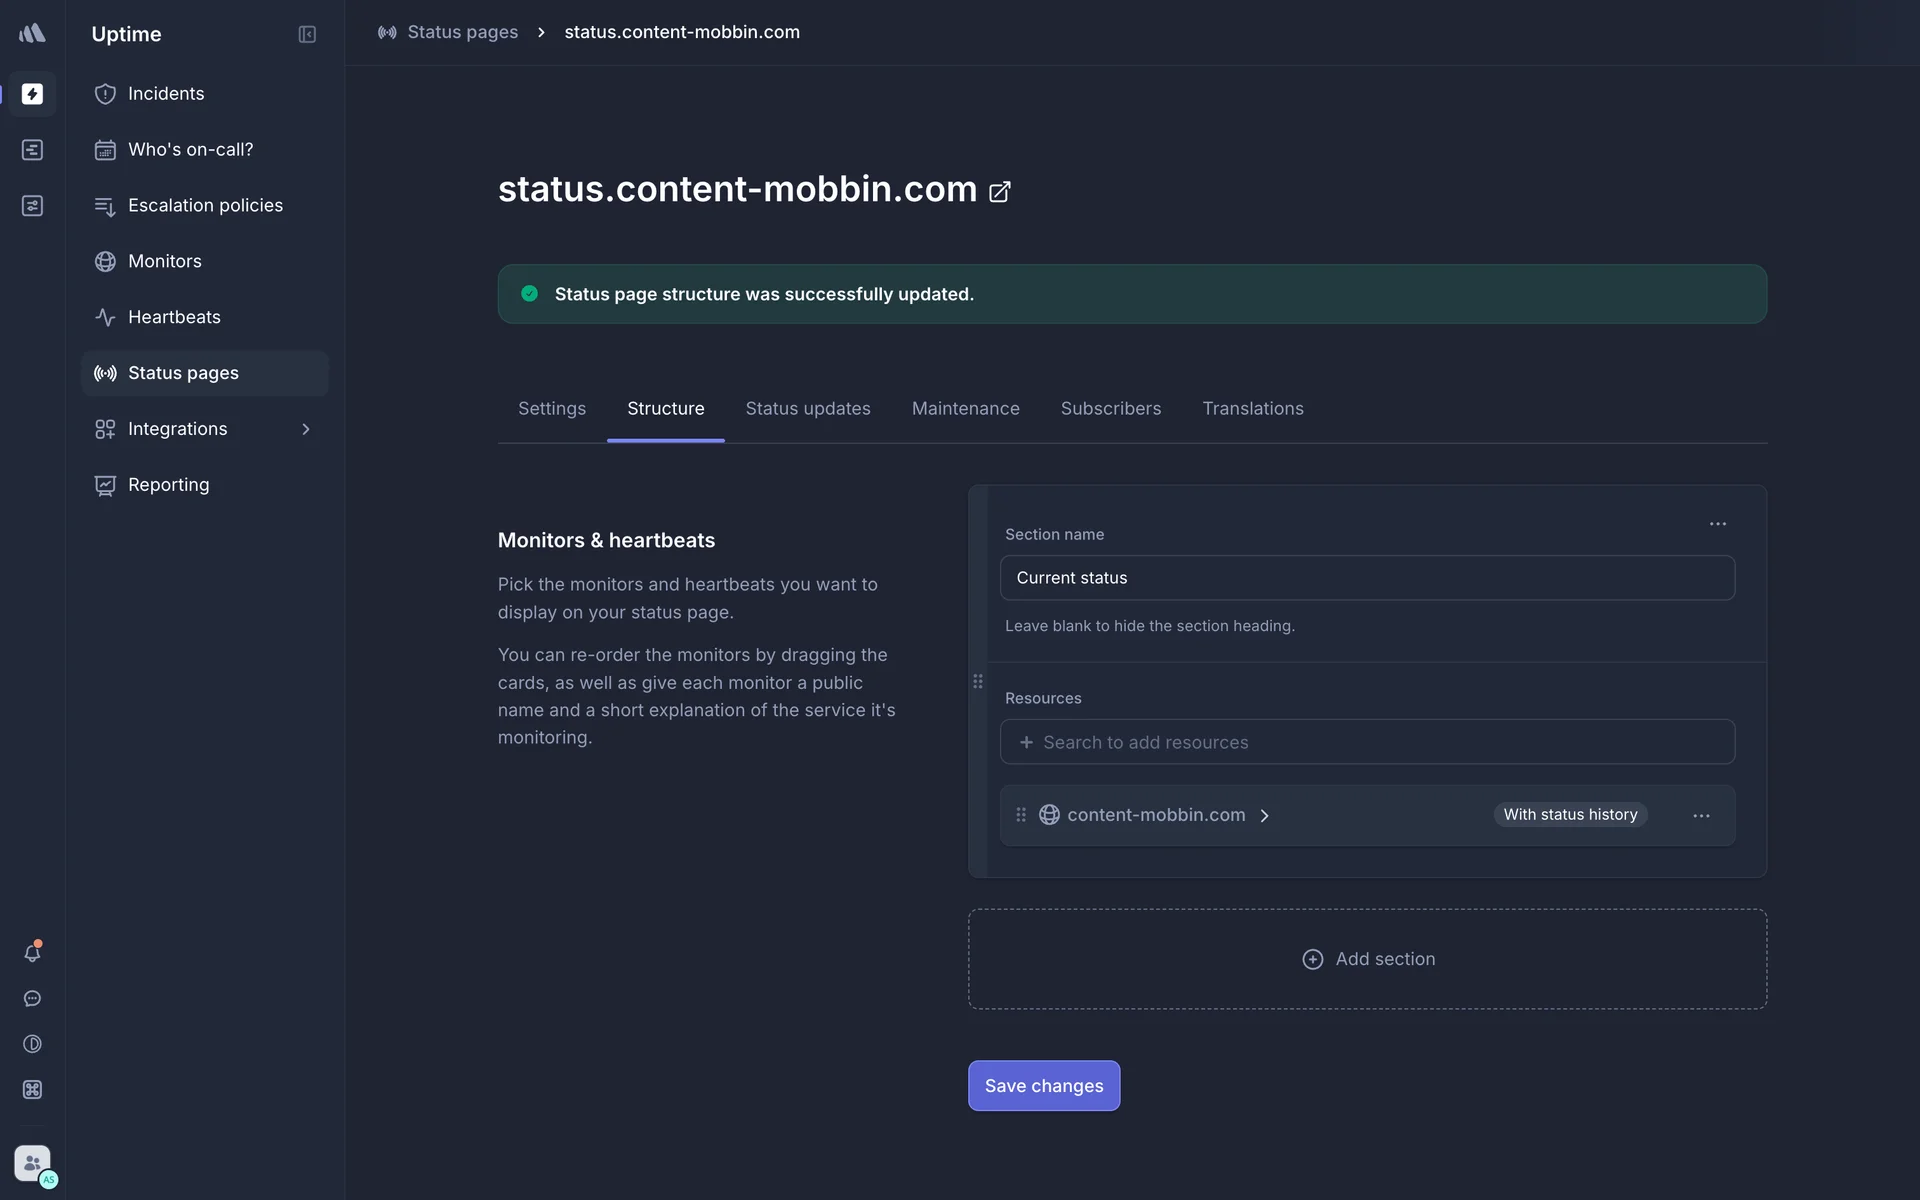Open content-mobbin.com resource three-dot menu
The height and width of the screenshot is (1200, 1920).
pos(1701,816)
